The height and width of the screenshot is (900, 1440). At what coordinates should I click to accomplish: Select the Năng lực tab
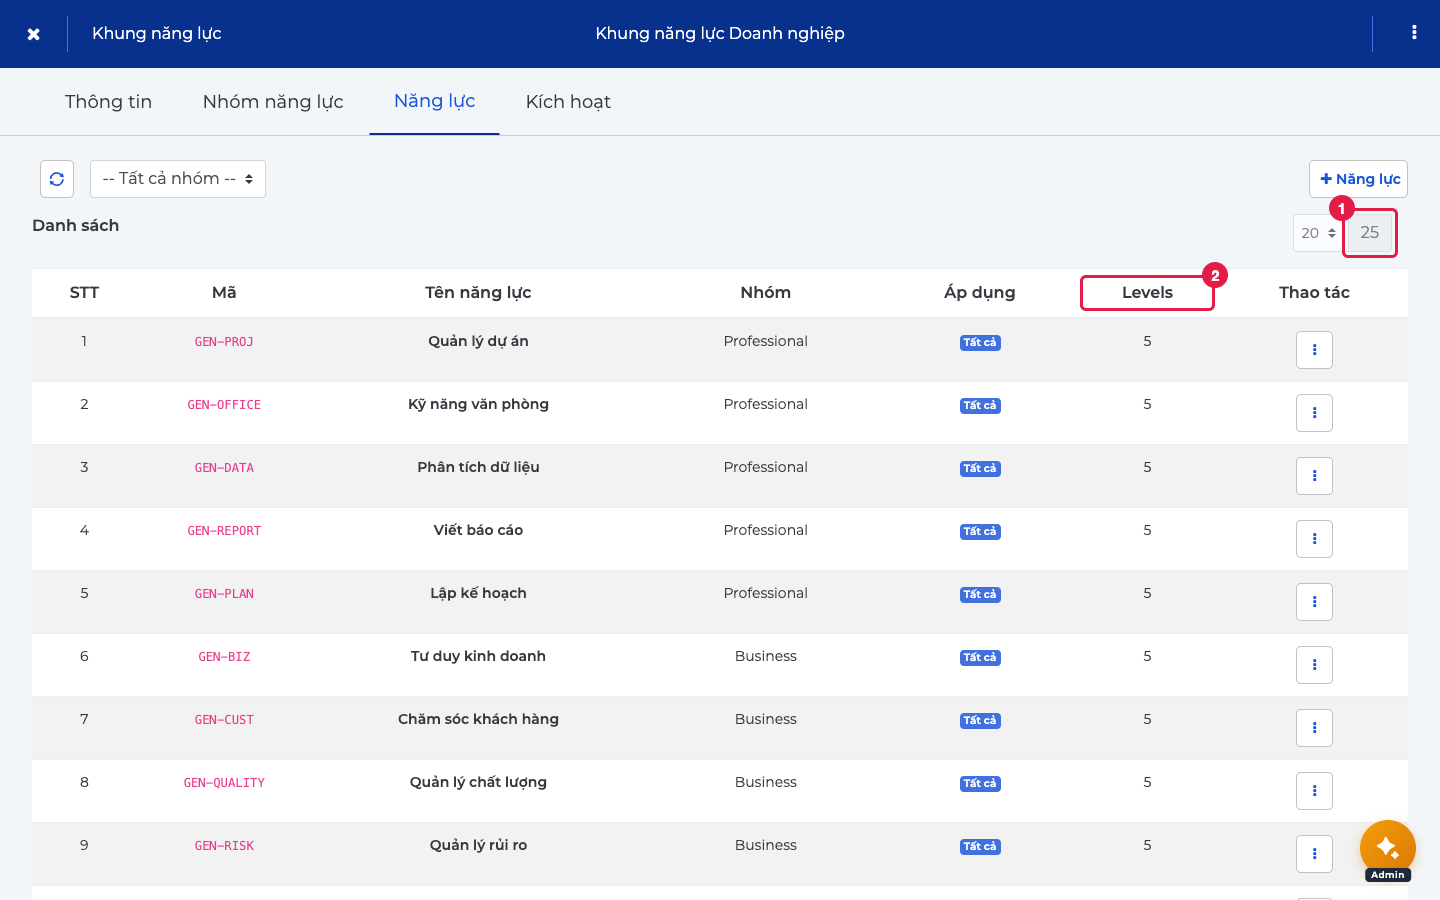[x=434, y=101]
